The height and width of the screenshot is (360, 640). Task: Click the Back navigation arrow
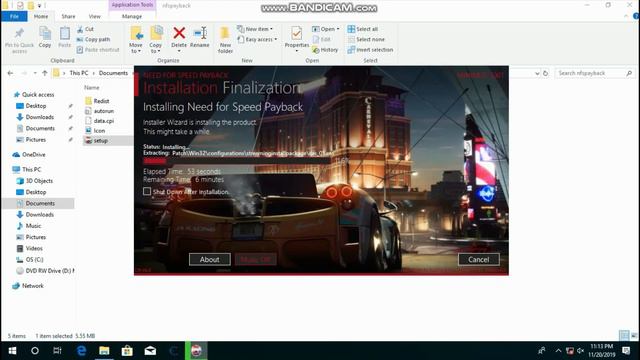[10, 73]
